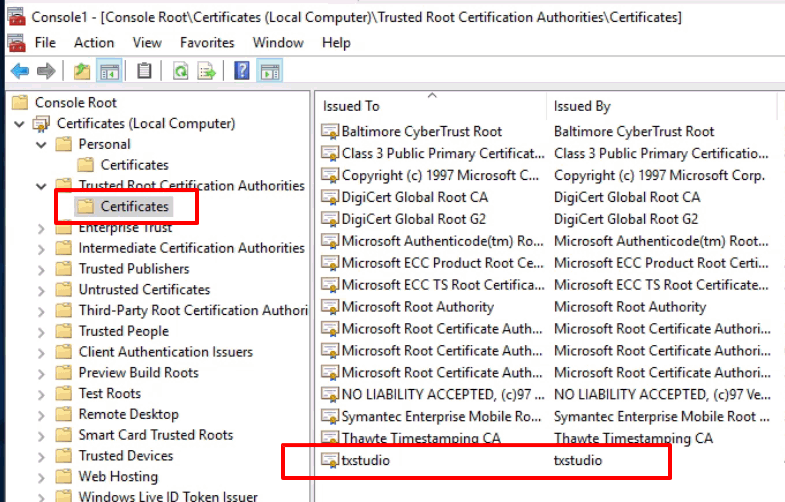
Task: Click Remote Desktop folder icon
Action: point(64,414)
